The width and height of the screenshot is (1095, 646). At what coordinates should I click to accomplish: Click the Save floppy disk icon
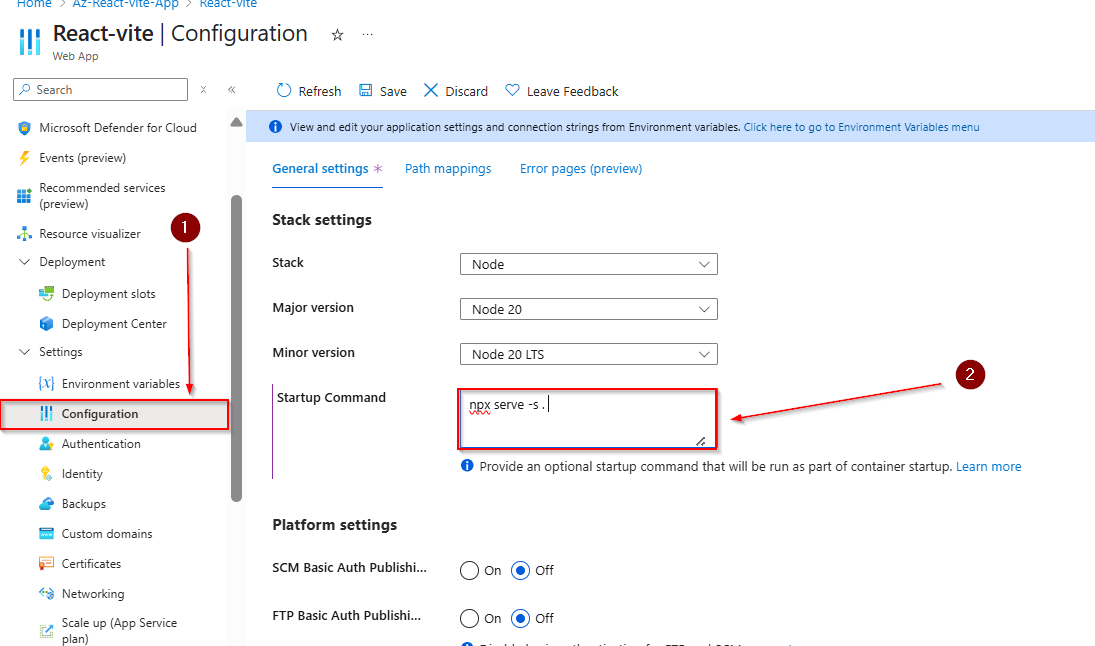tap(365, 90)
